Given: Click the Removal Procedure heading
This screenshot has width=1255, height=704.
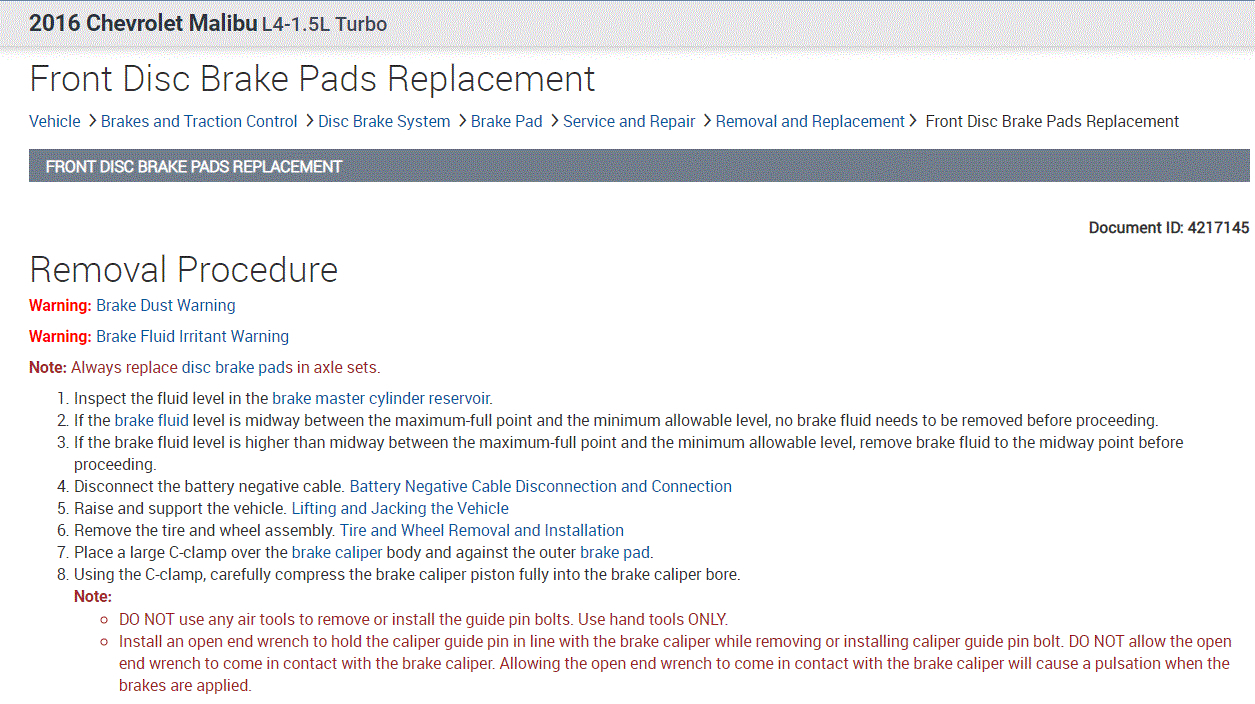Looking at the screenshot, I should tap(184, 270).
